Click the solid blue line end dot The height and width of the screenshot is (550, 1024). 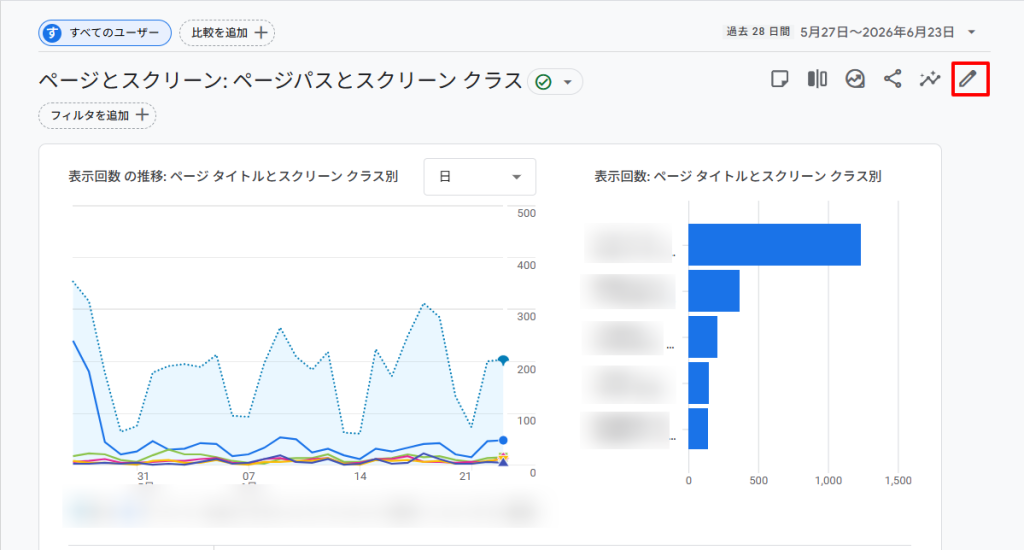click(x=503, y=440)
